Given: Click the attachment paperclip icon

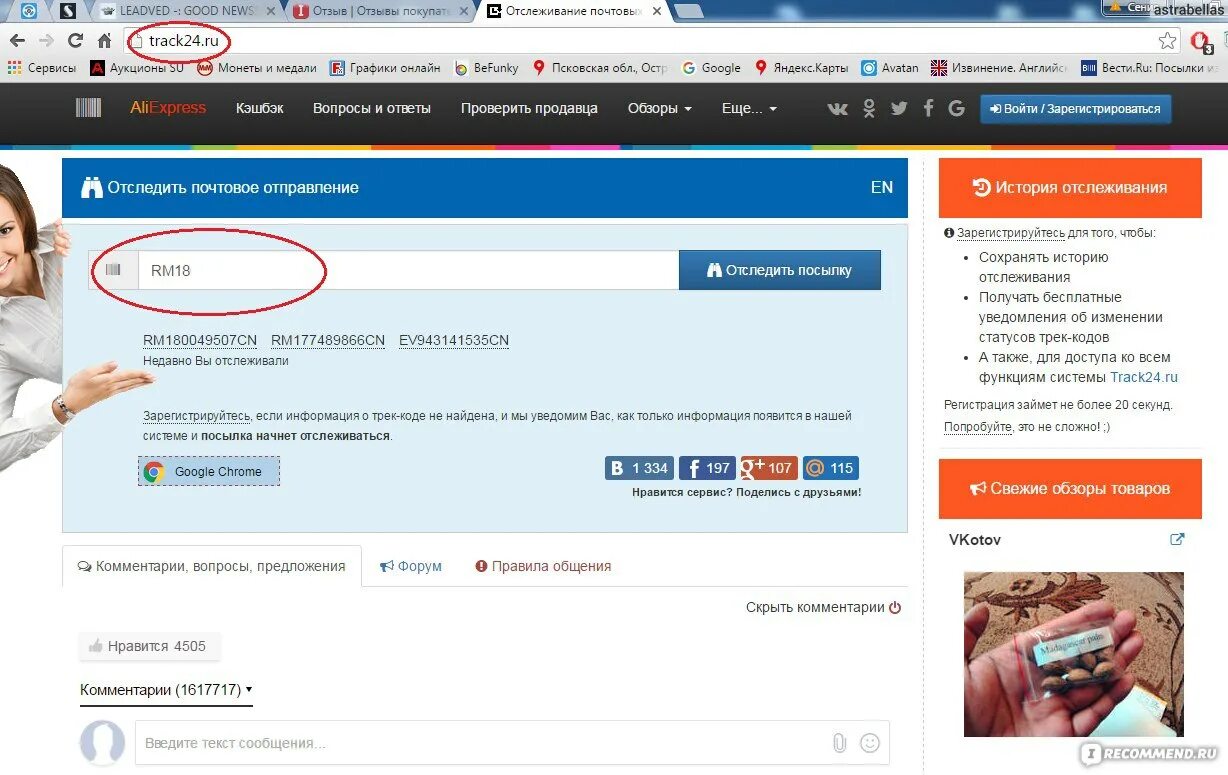Looking at the screenshot, I should click(x=839, y=743).
